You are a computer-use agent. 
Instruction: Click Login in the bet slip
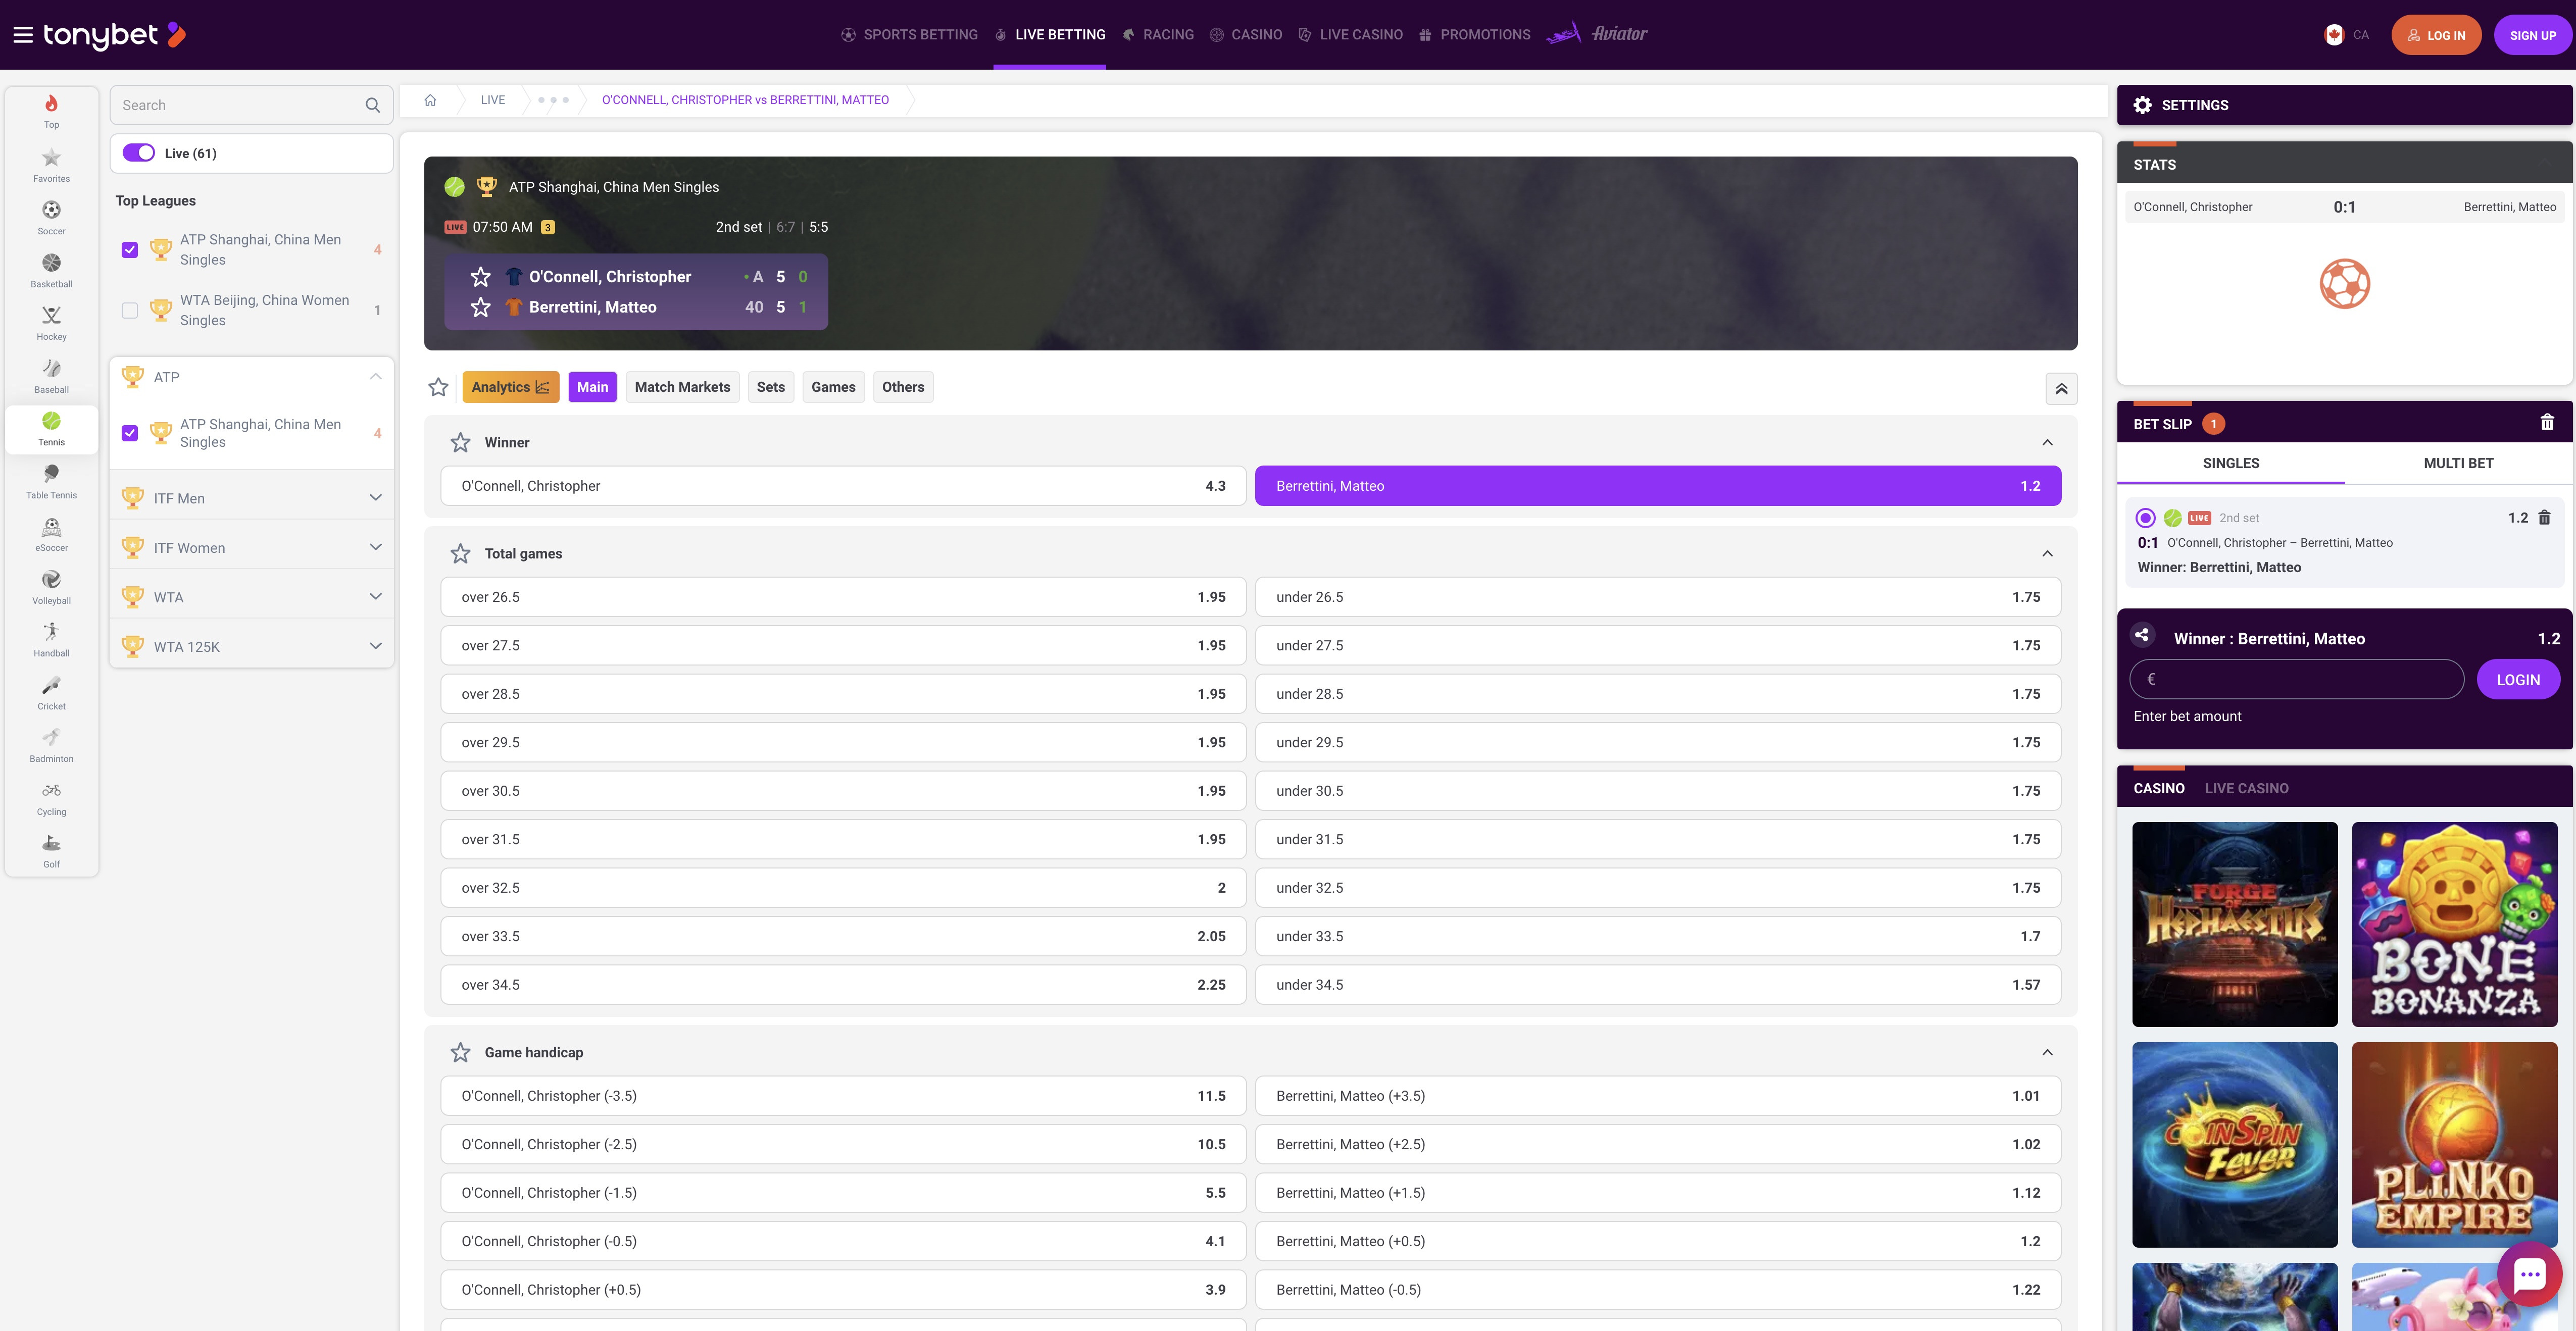[x=2517, y=680]
